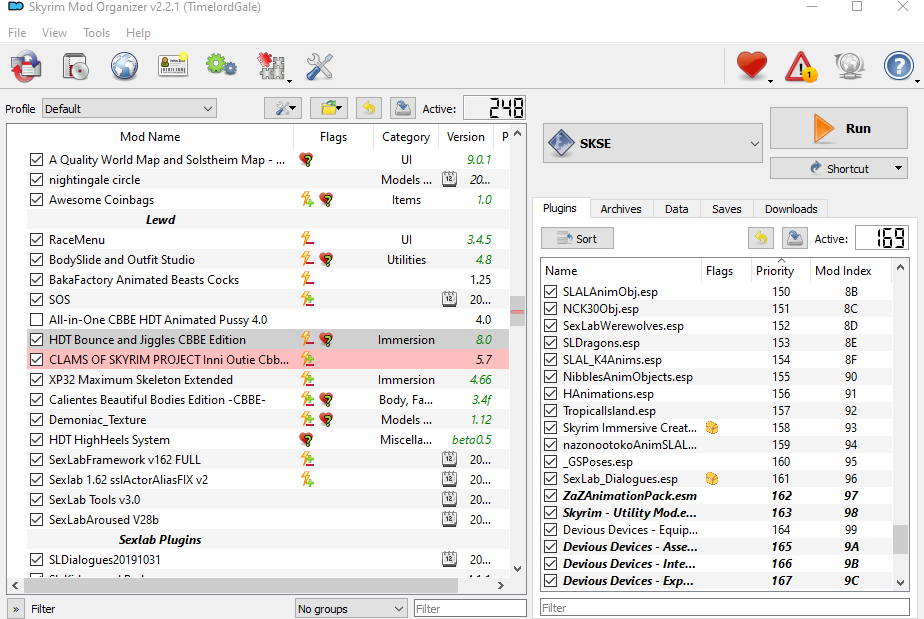Open the warning triangle notifications icon
Image resolution: width=924 pixels, height=619 pixels.
(800, 66)
